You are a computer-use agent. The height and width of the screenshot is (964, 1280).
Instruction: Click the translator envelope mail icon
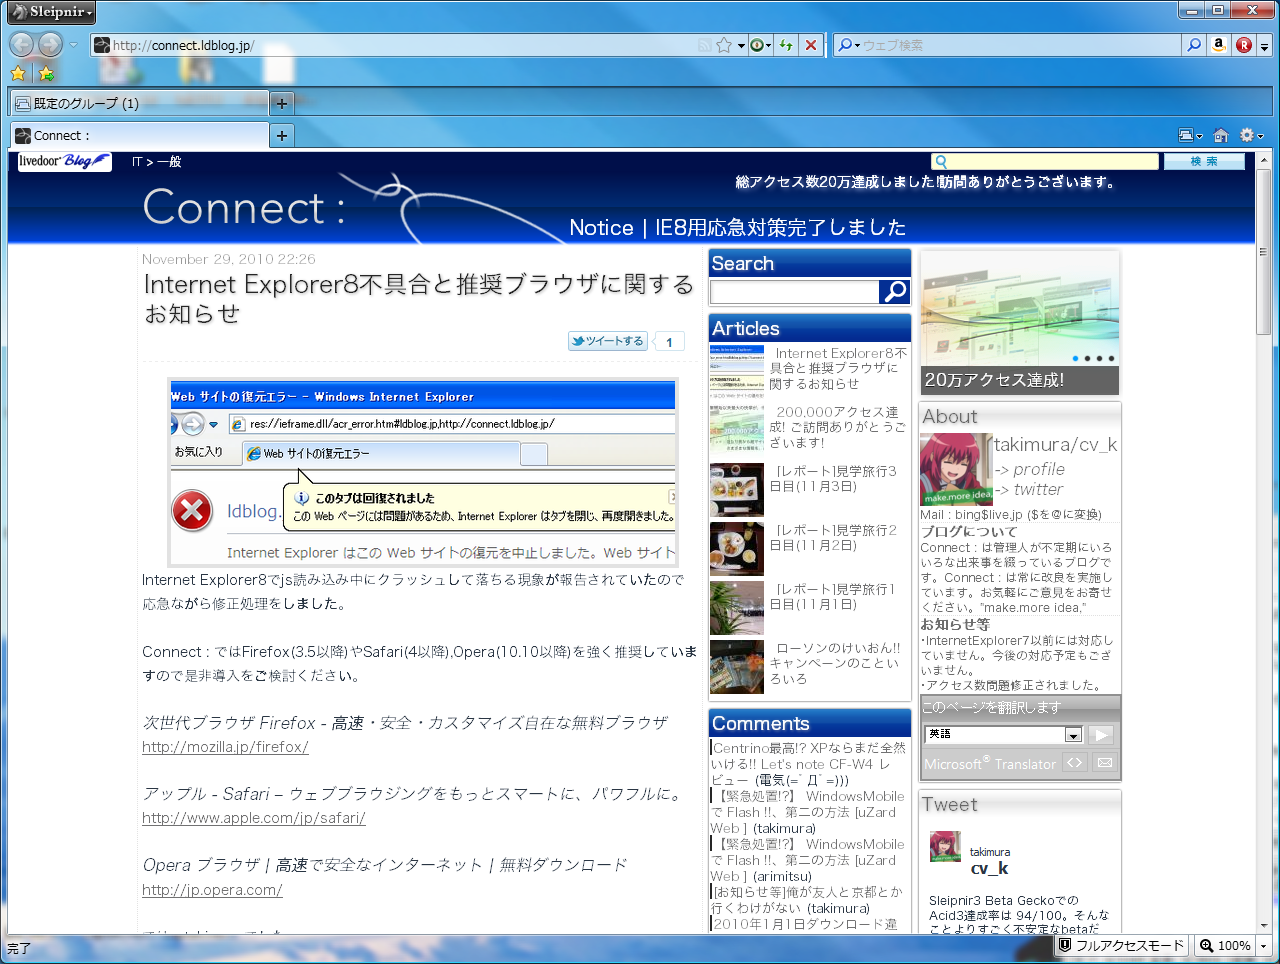(x=1104, y=763)
